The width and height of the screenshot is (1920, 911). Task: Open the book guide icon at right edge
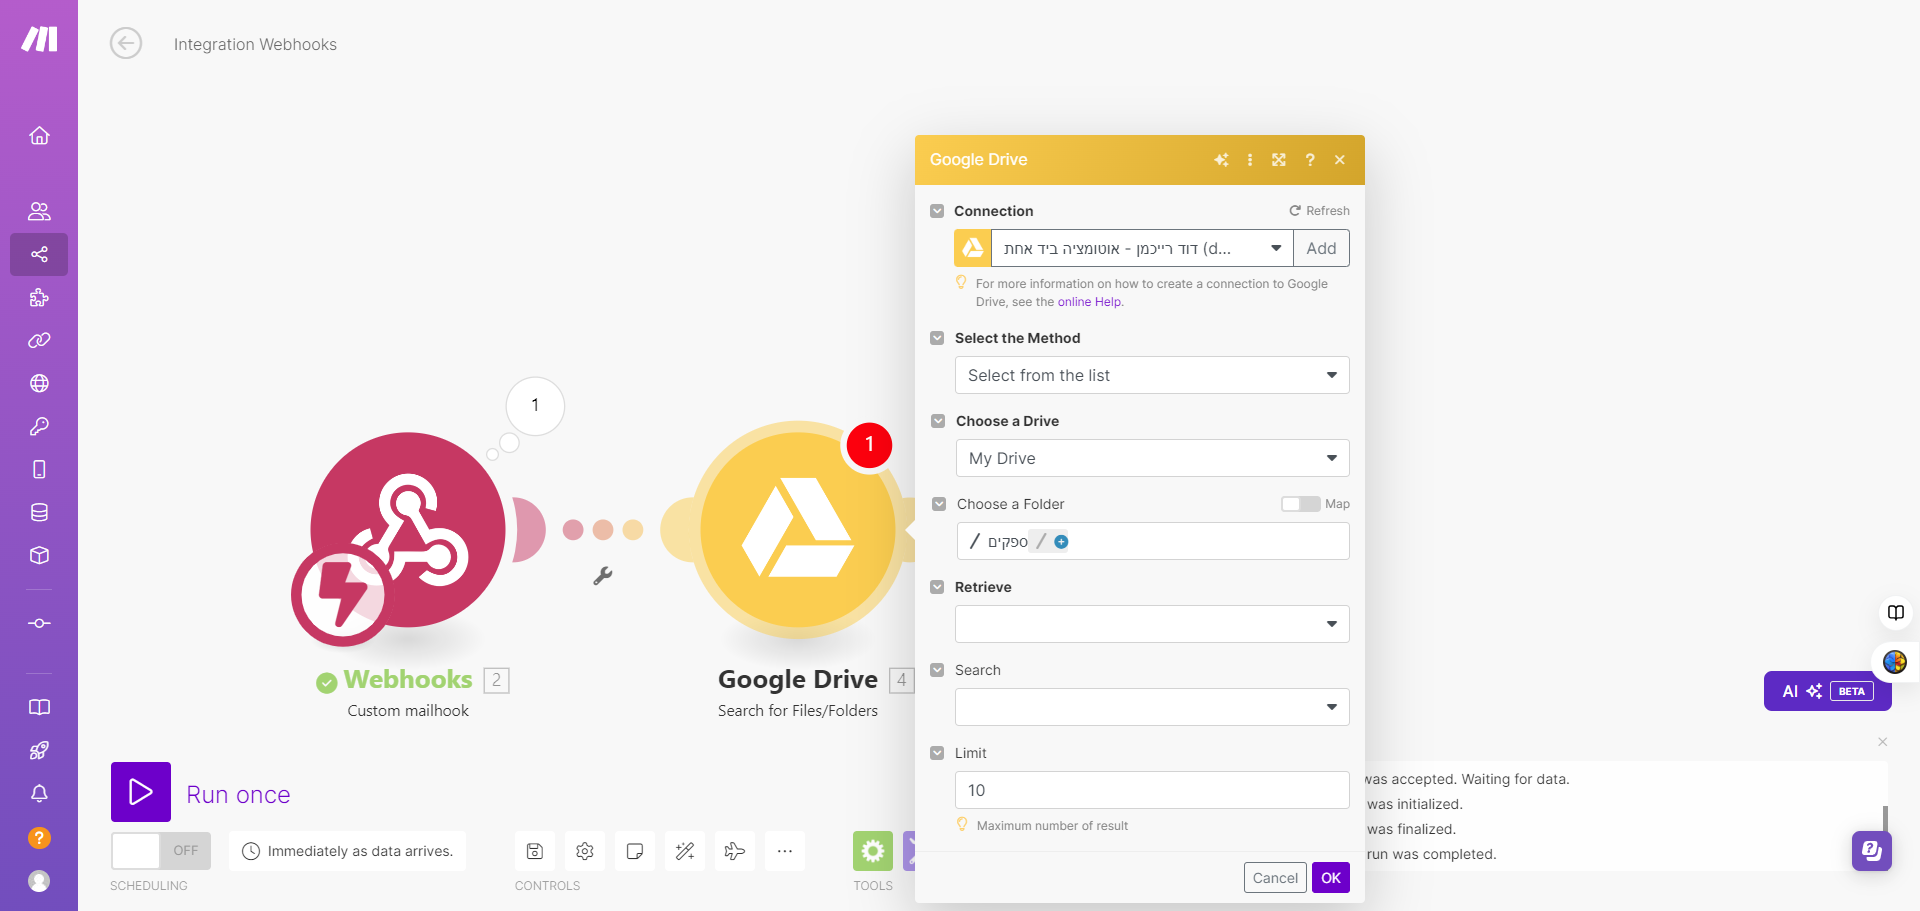click(x=1895, y=612)
